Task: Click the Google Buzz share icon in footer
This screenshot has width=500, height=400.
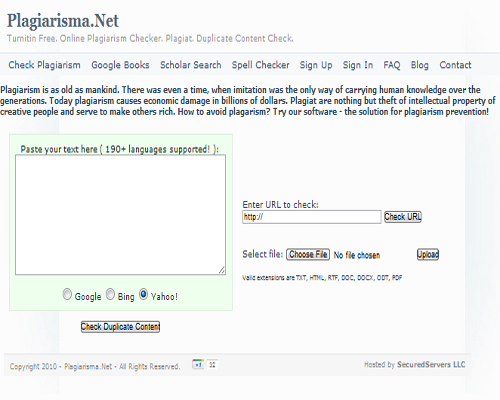Action: point(198,364)
